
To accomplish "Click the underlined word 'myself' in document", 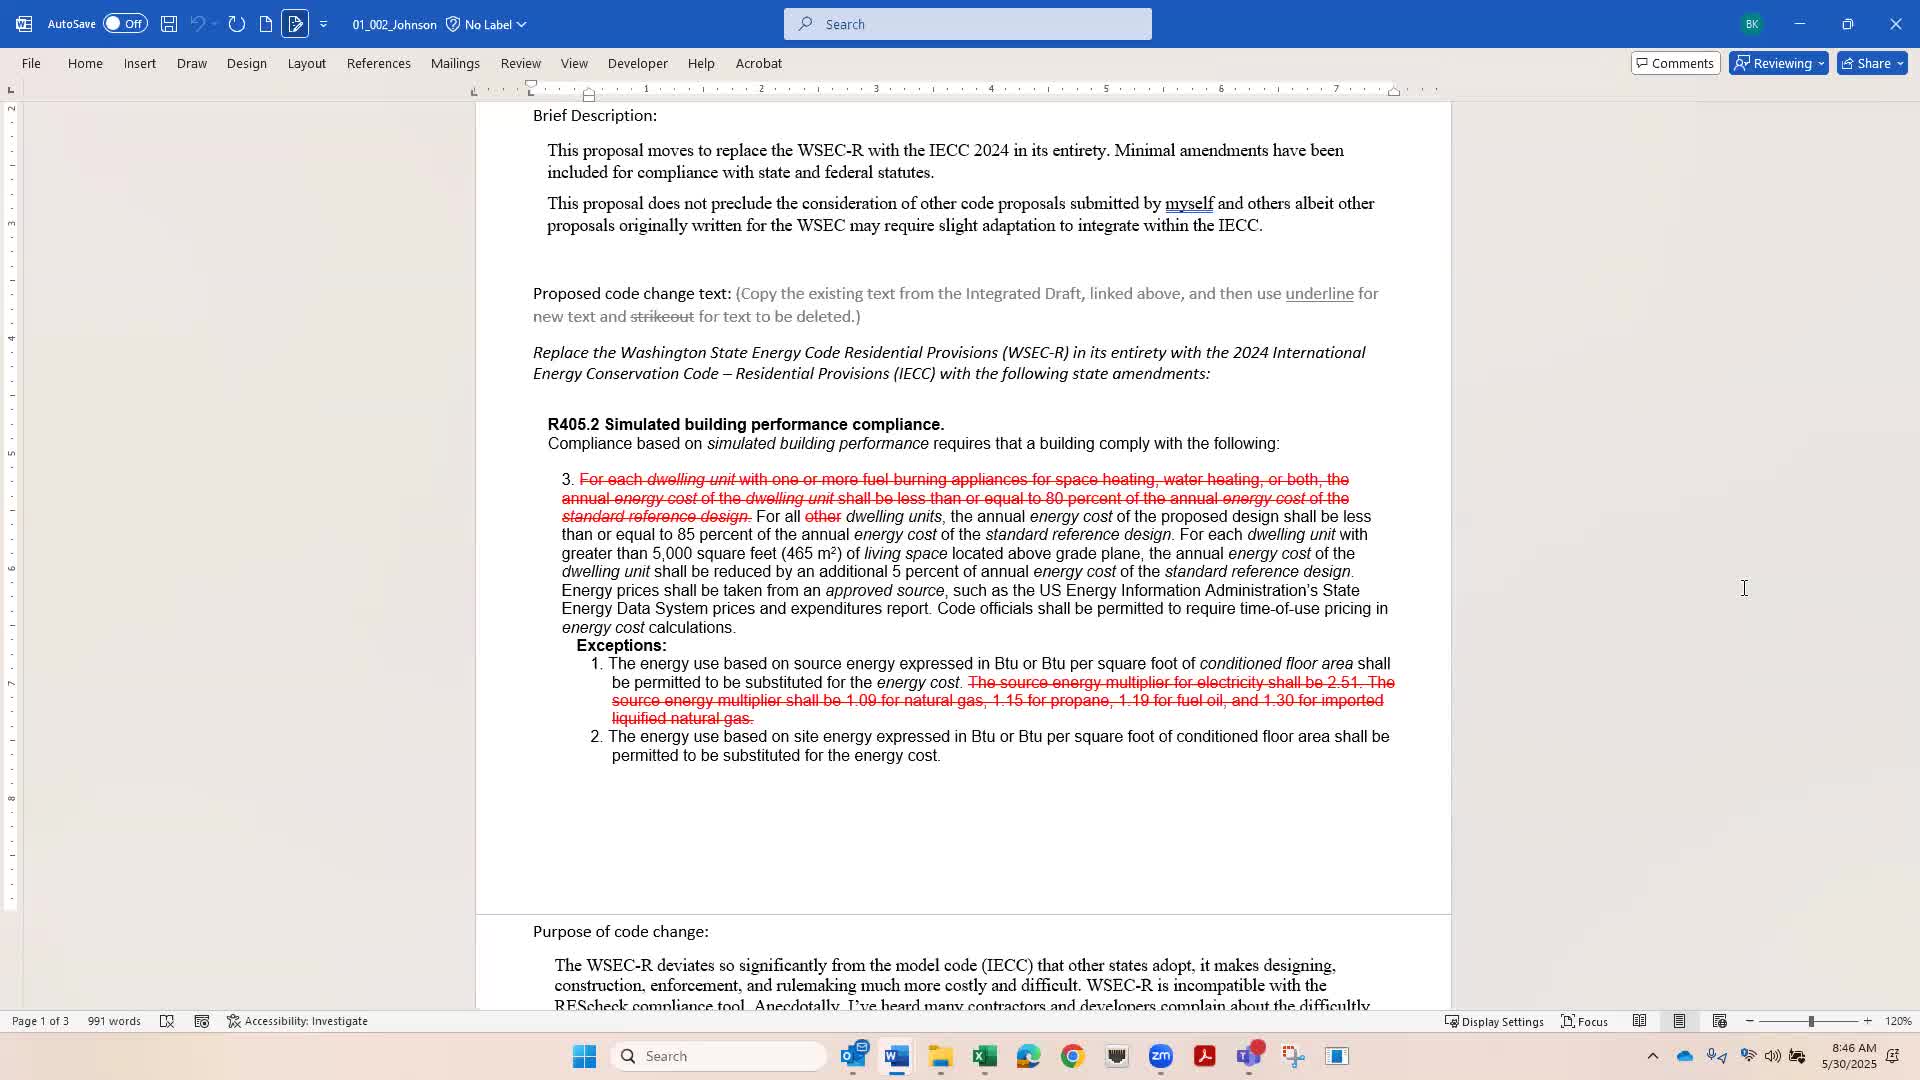I will point(1189,203).
